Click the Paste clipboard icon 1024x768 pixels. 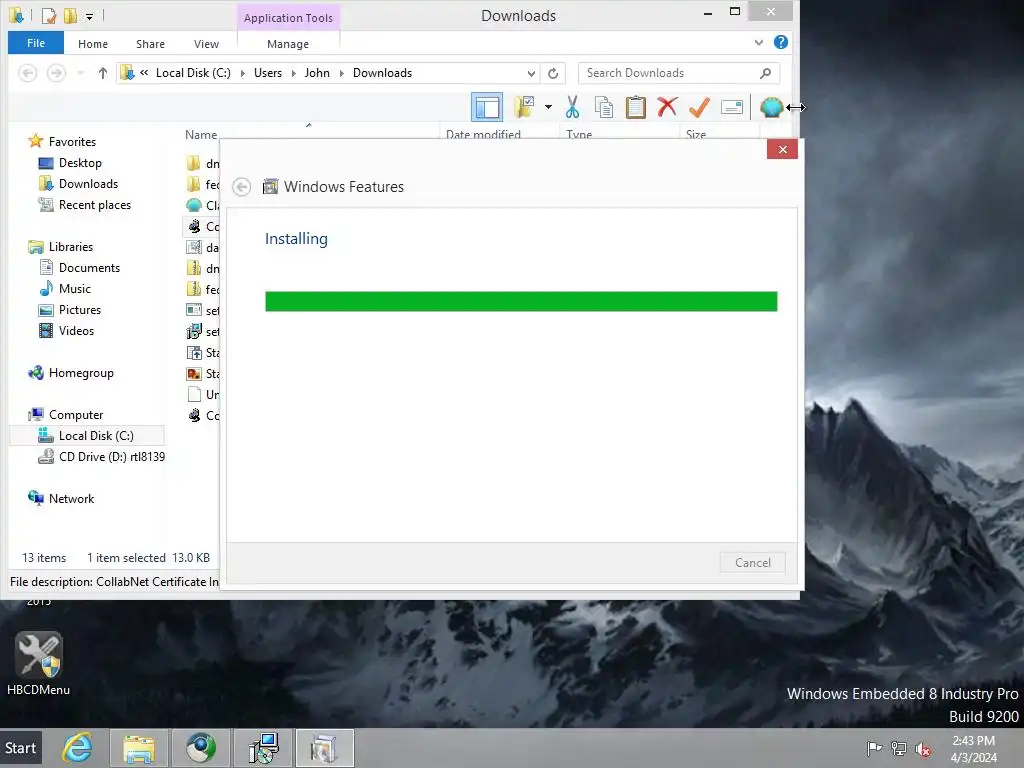click(x=635, y=107)
